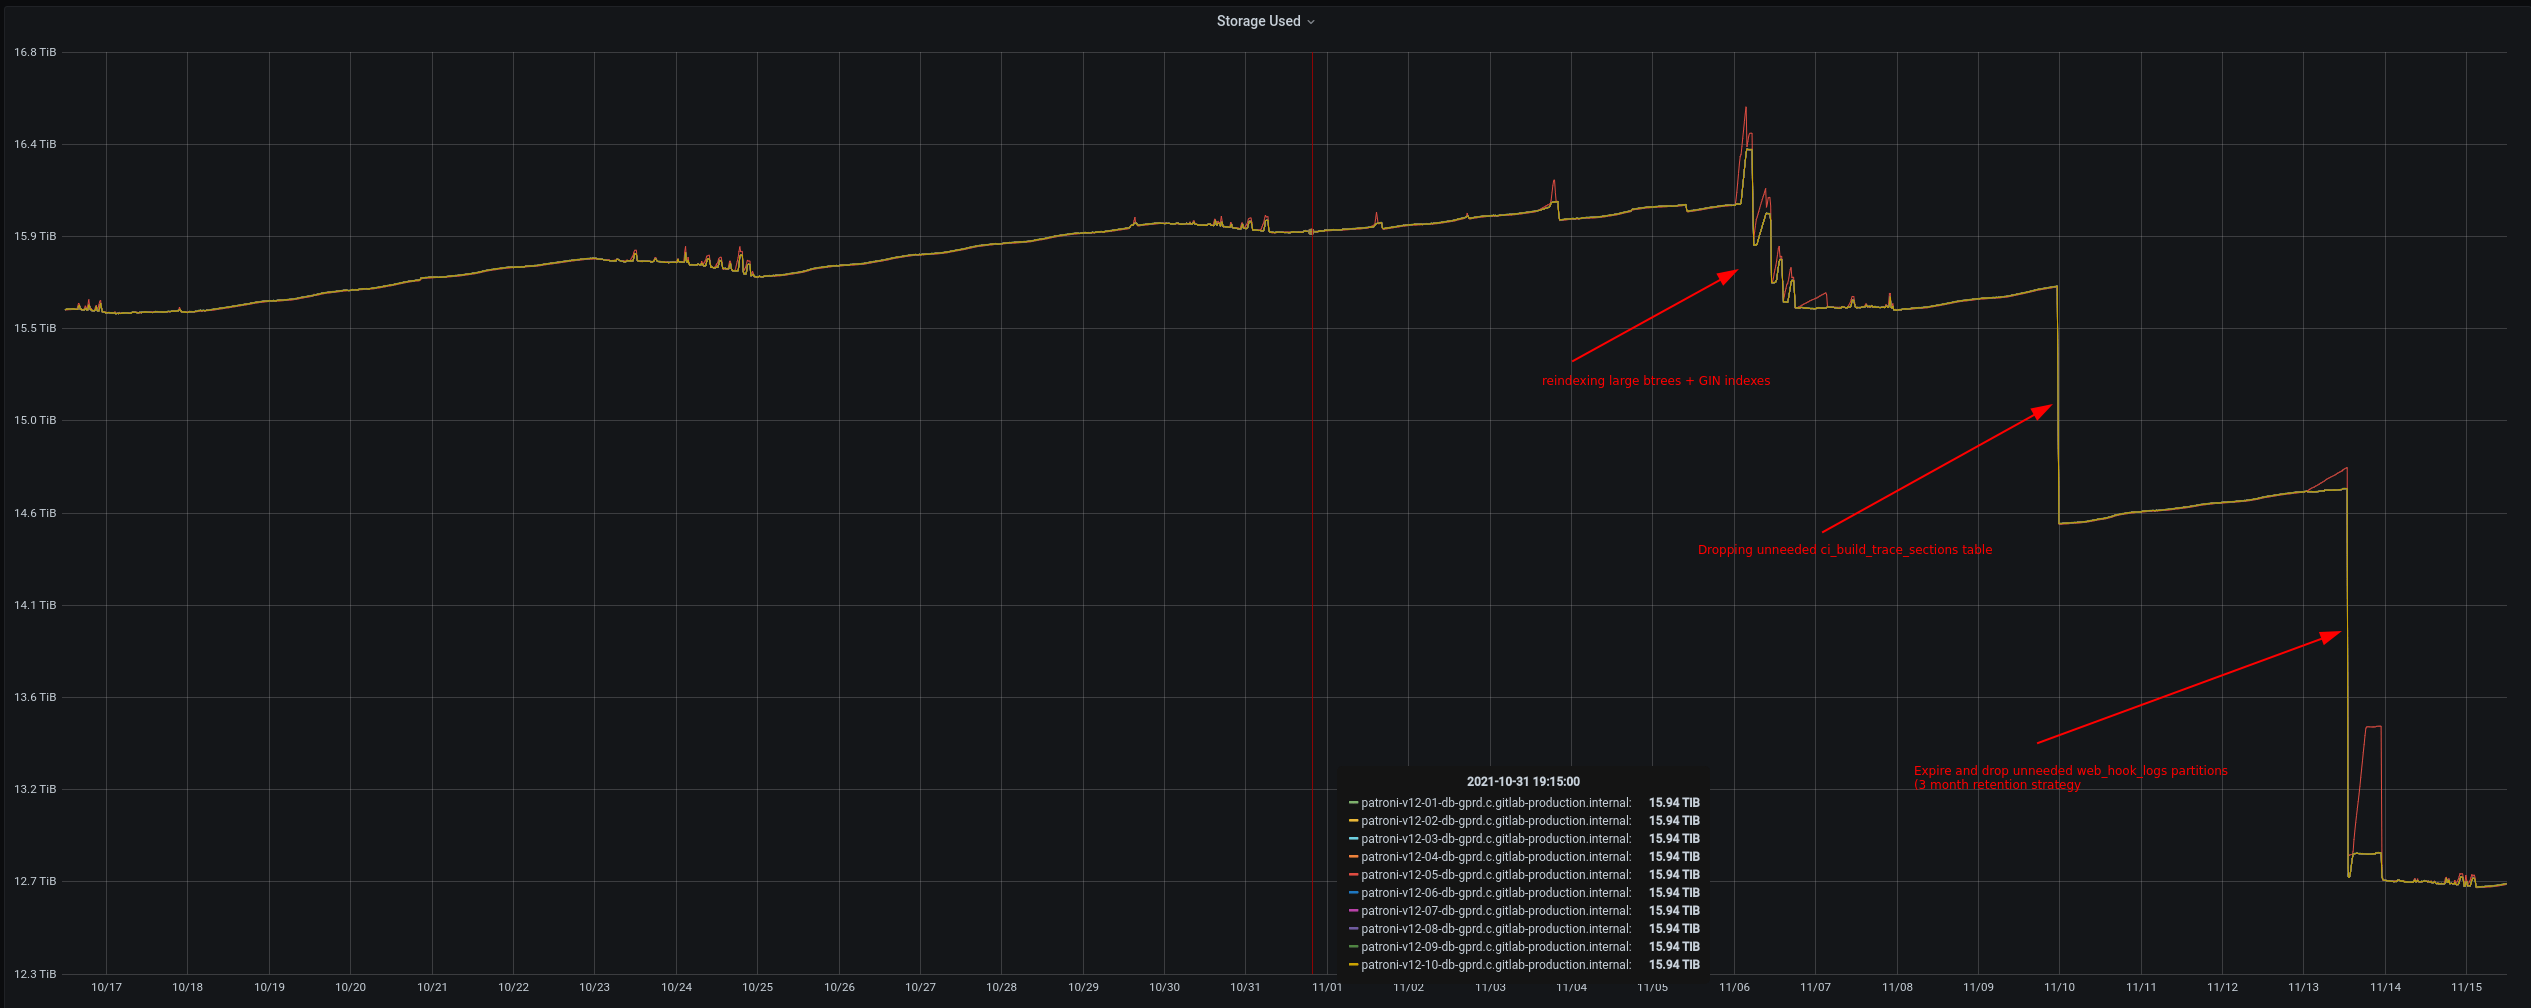Click the 11/10 date on x-axis
The image size is (2531, 1008).
point(2059,987)
